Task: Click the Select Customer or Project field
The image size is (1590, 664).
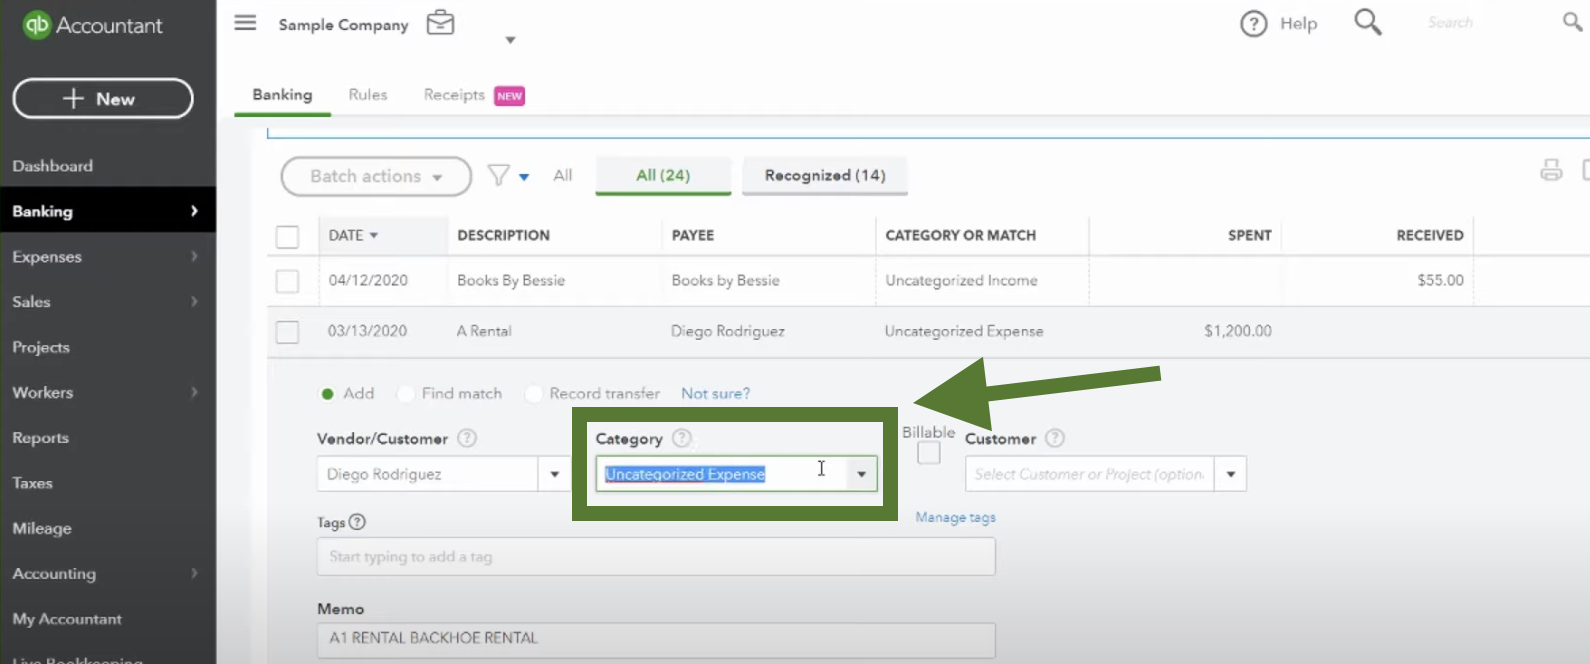Action: coord(1090,474)
